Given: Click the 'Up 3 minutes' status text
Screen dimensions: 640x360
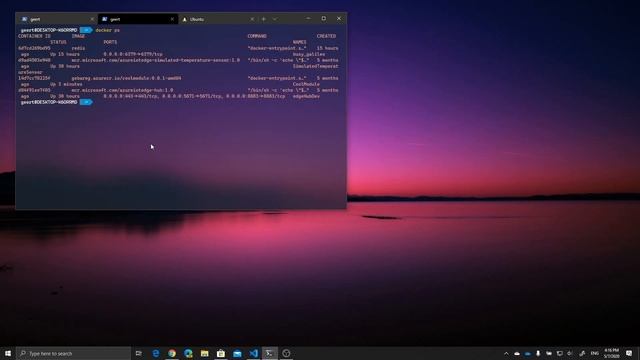Looking at the screenshot, I should 66,84.
